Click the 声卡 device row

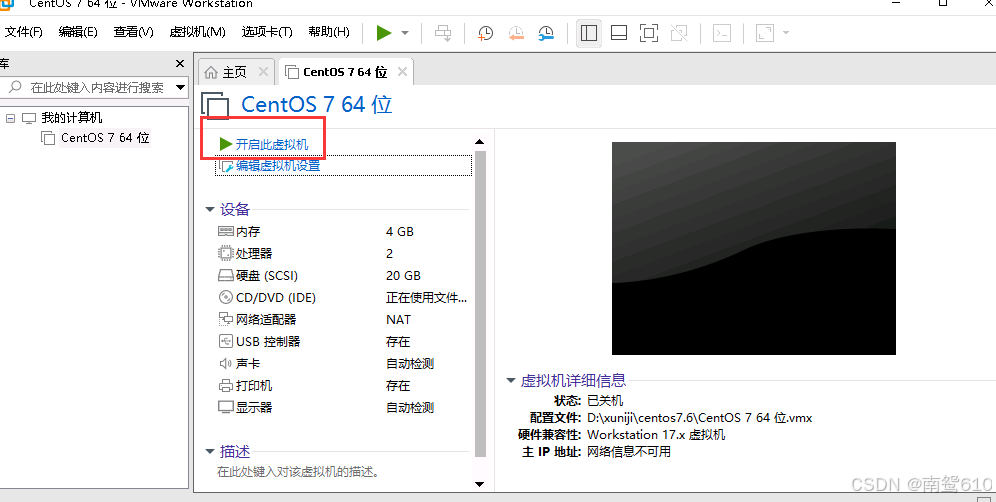click(x=343, y=364)
